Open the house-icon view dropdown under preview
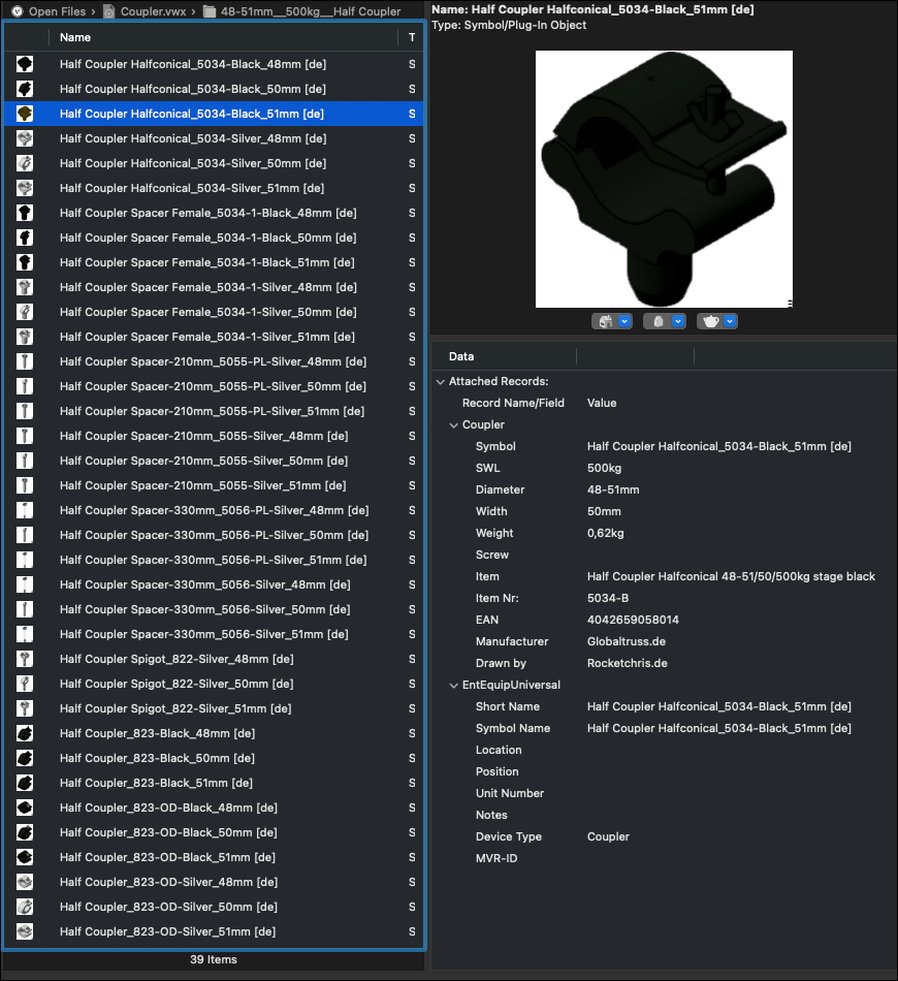The height and width of the screenshot is (981, 898). coord(612,322)
